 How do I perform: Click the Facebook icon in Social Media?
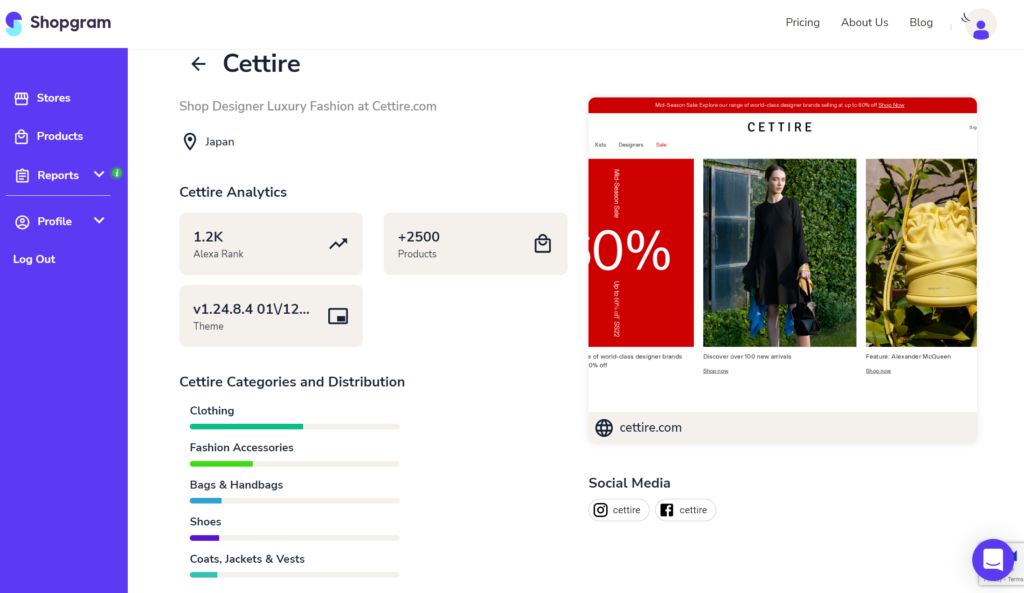coord(666,510)
